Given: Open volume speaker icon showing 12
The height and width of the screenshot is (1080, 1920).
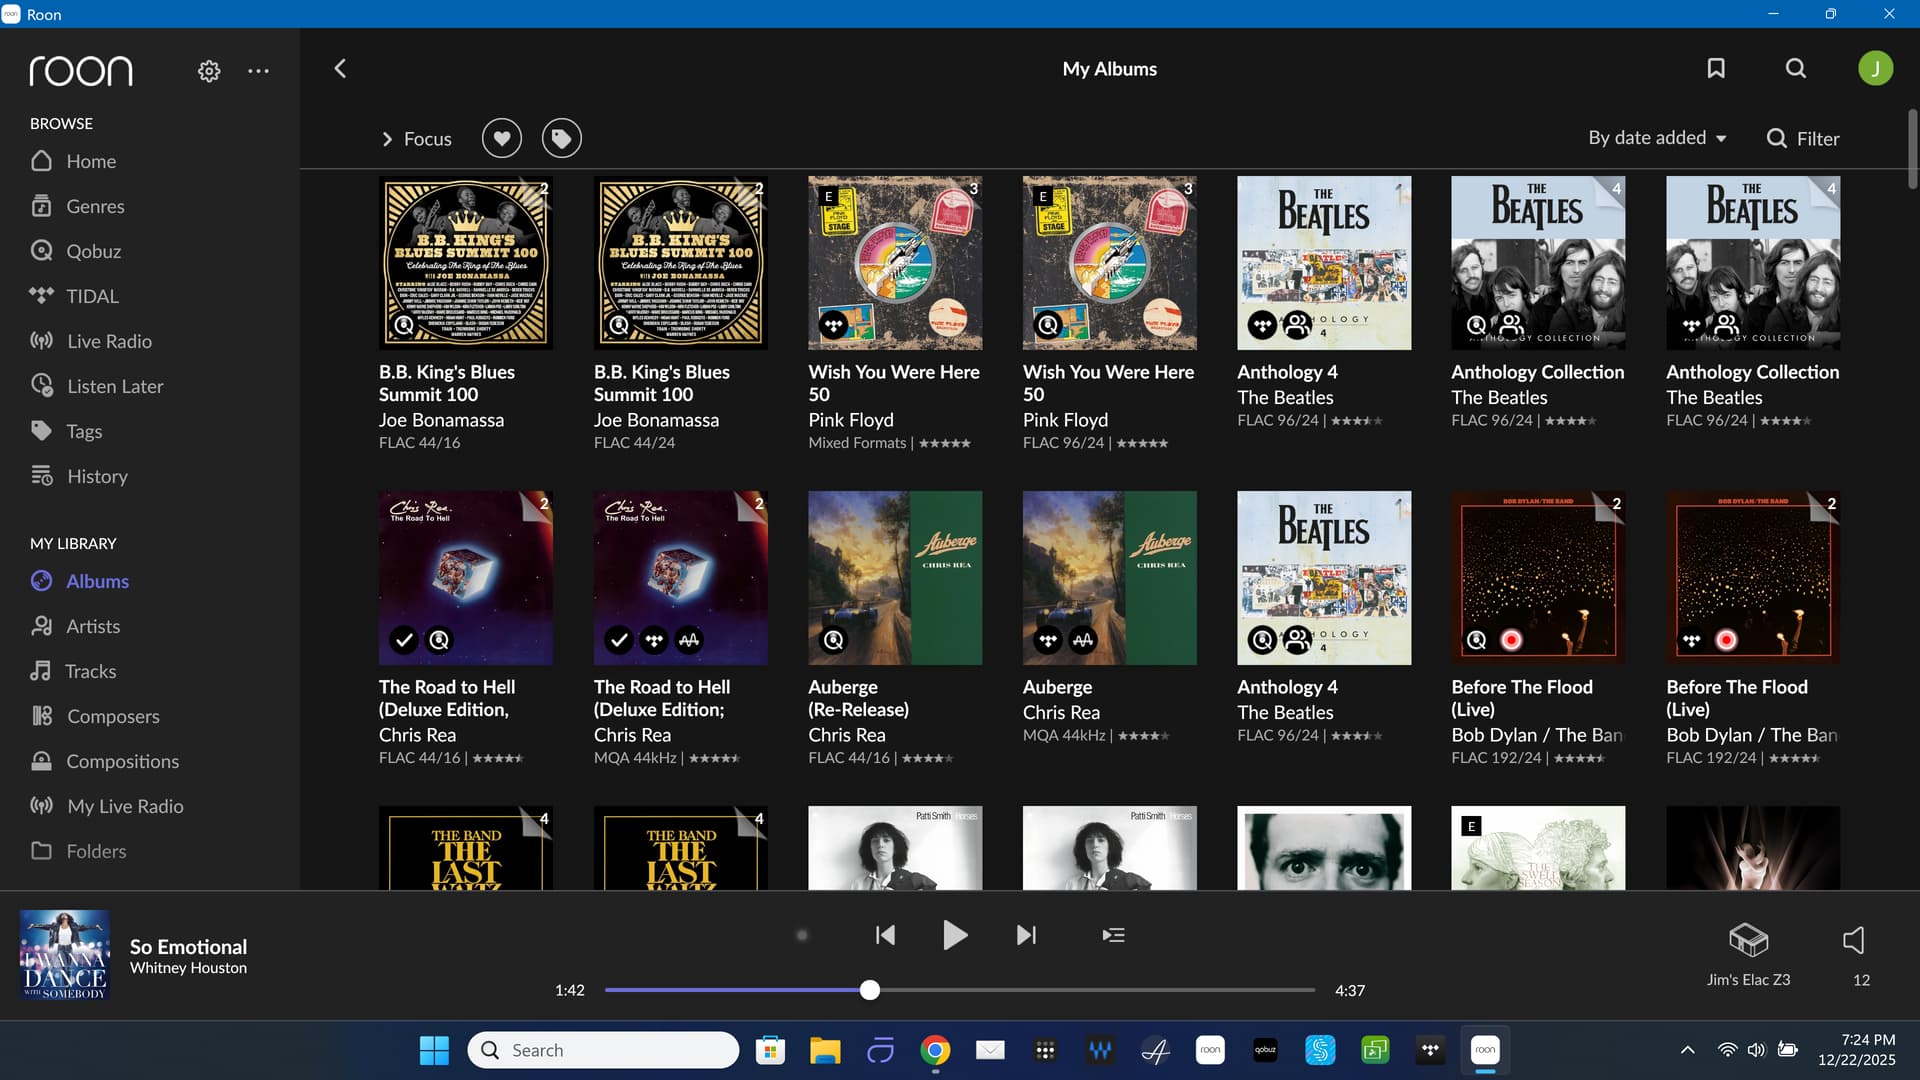Looking at the screenshot, I should (1853, 940).
